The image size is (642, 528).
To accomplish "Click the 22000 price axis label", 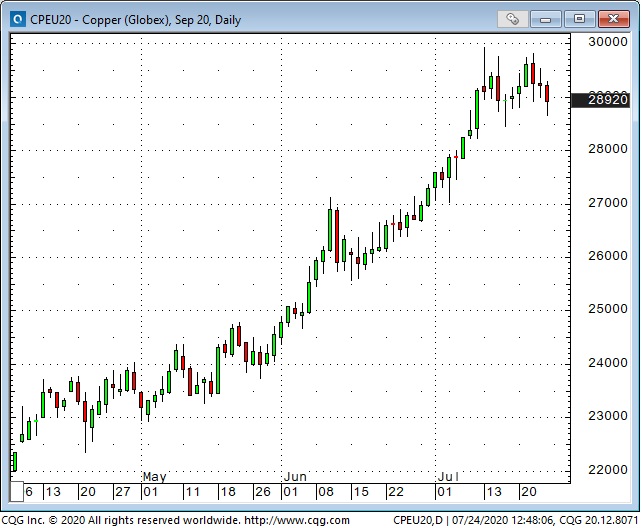I will [608, 469].
